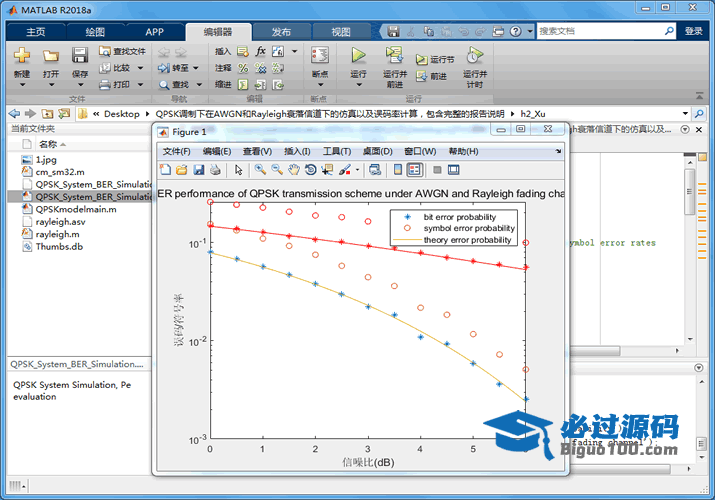
Task: Click the New file plus icon
Action: point(21,56)
